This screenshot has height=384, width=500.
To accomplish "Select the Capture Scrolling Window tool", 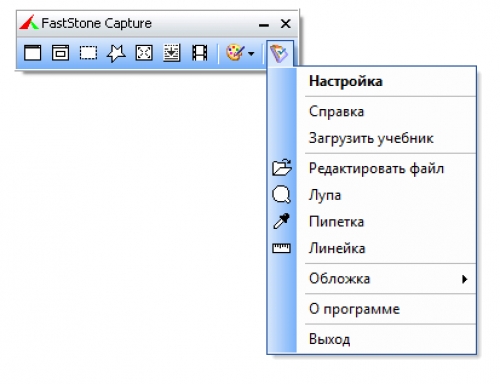I will tap(172, 53).
